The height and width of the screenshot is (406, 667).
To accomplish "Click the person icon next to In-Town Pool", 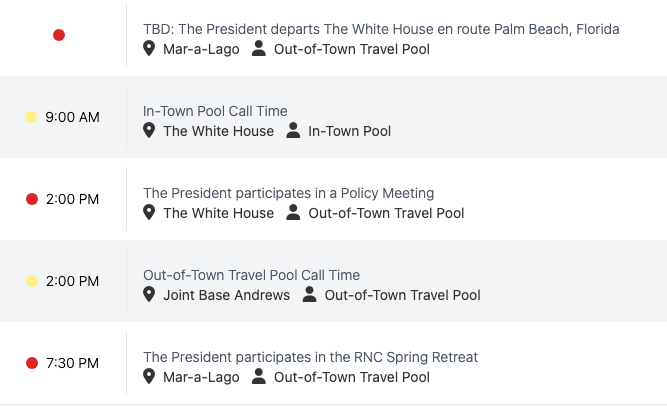I will pos(293,131).
